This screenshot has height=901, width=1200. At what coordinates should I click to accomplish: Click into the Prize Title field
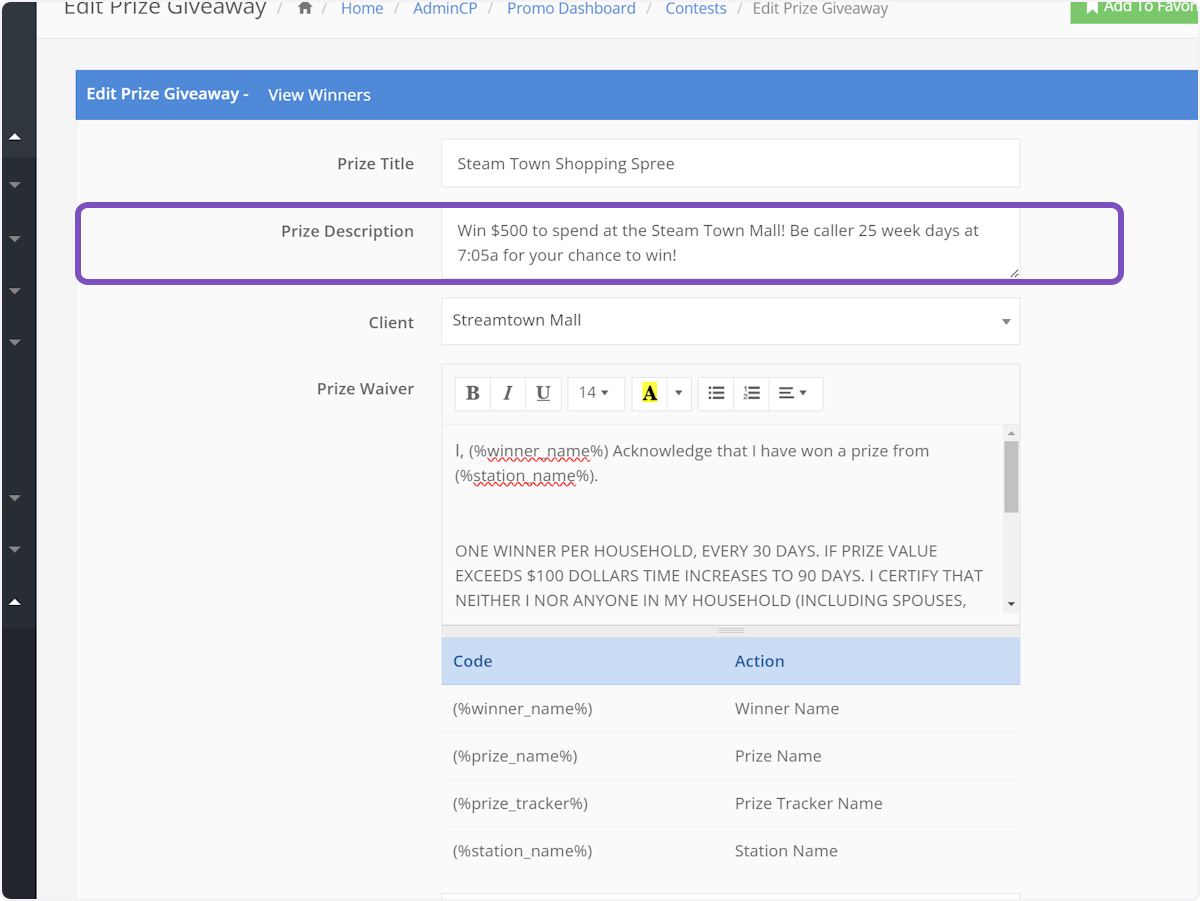730,163
